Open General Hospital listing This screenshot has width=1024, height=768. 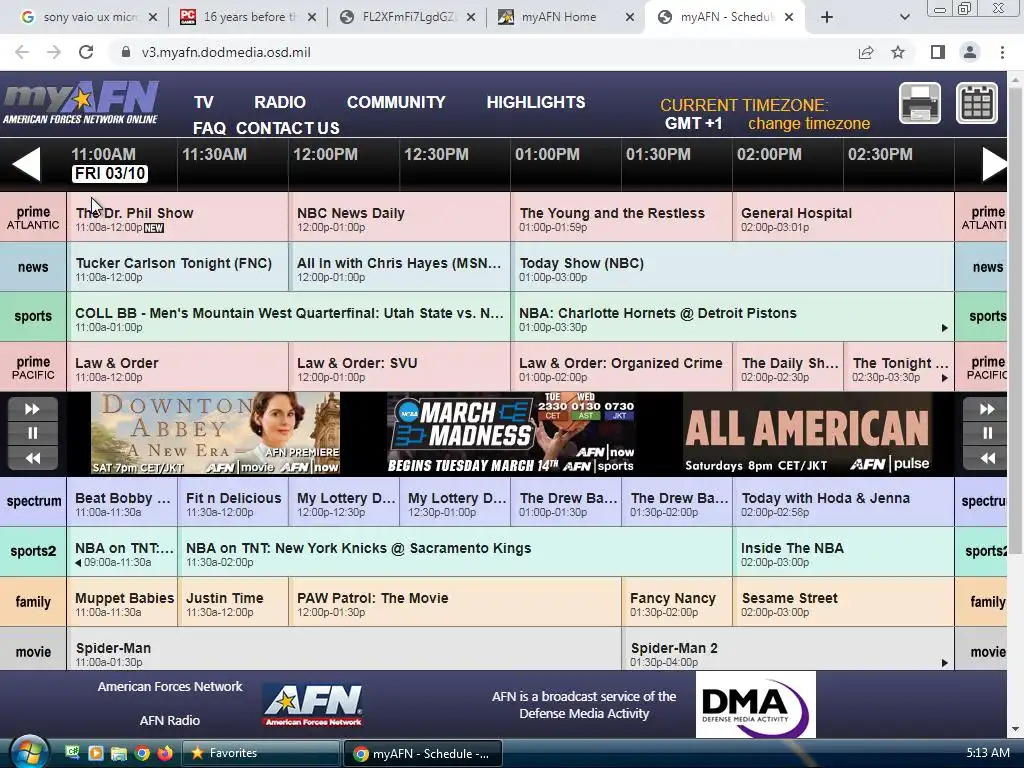(844, 217)
